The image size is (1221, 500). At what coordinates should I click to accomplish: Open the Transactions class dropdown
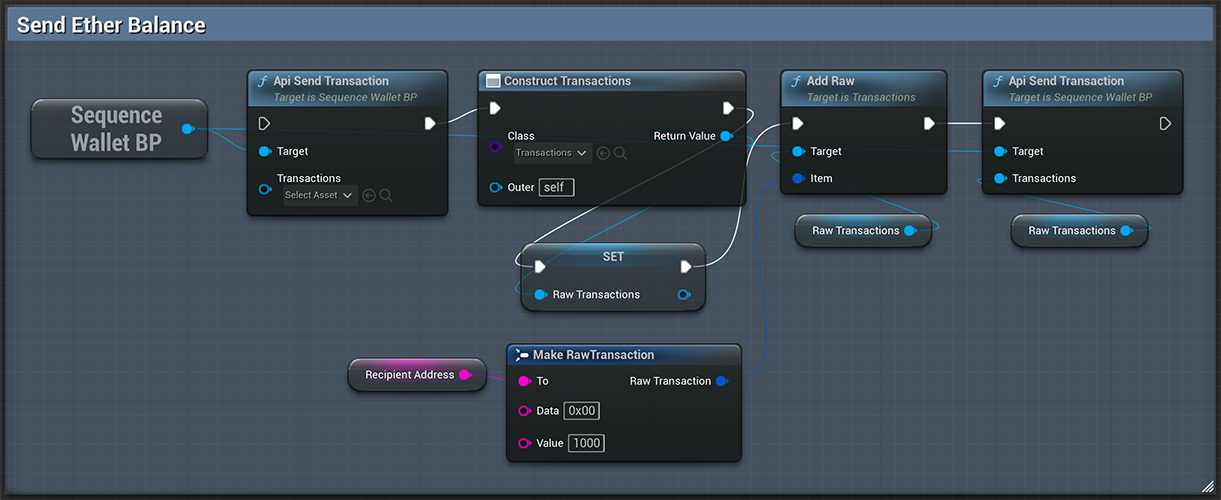coord(552,153)
